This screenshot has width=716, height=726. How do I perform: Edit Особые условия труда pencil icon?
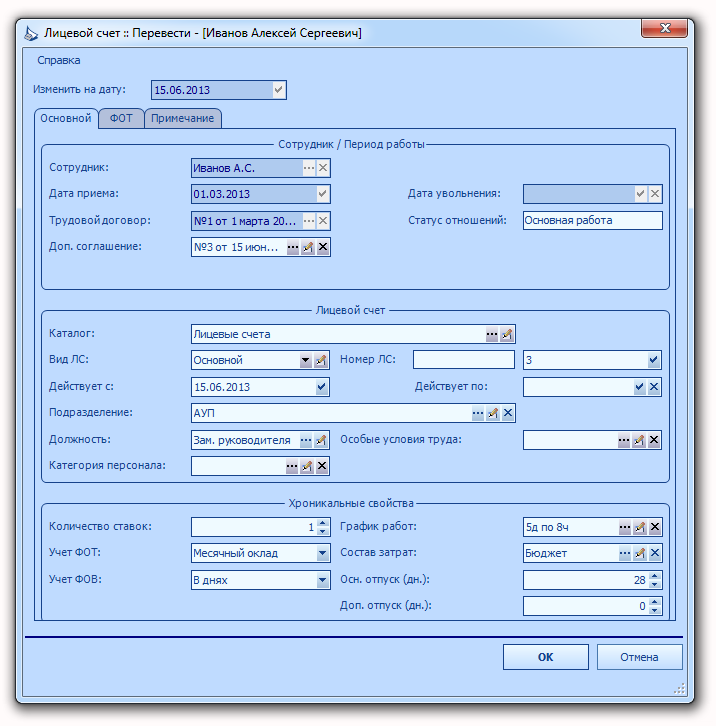coord(639,440)
